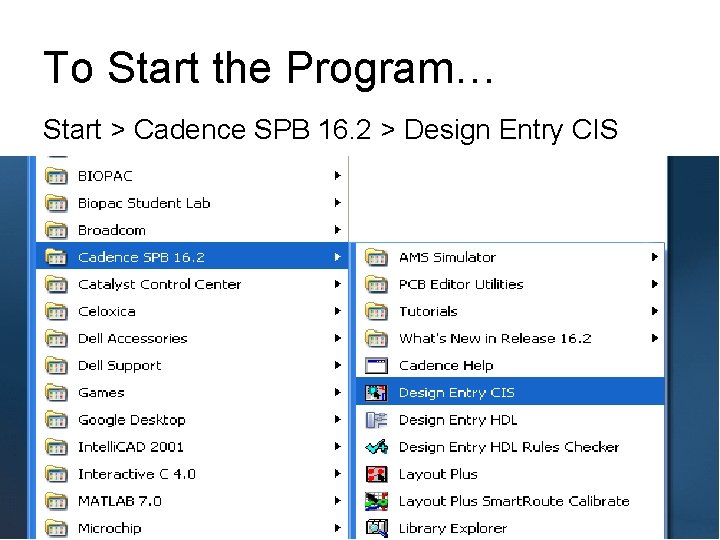
Task: Click the Celoxica menu label
Action: click(x=107, y=311)
